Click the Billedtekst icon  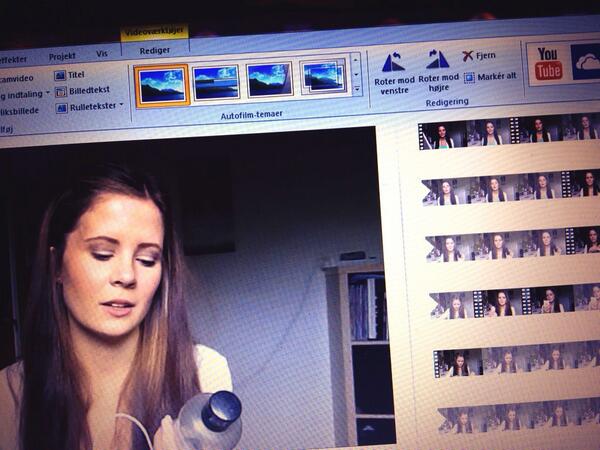pyautogui.click(x=61, y=92)
